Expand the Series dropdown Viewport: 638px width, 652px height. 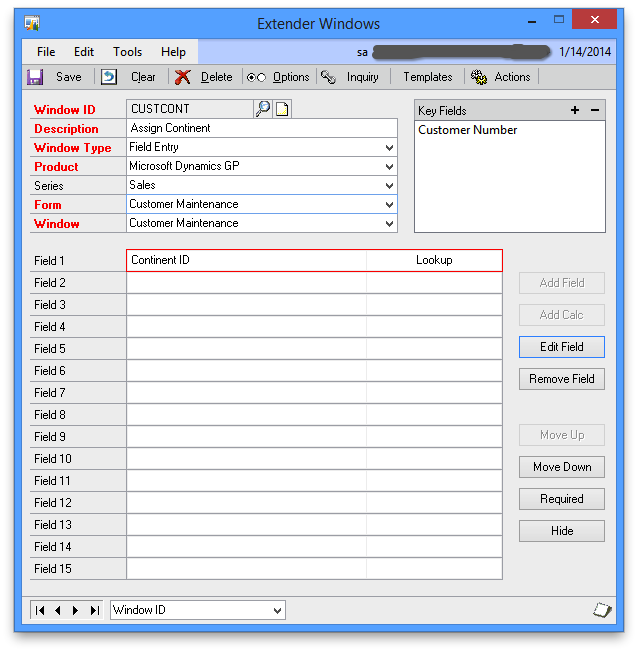[389, 186]
